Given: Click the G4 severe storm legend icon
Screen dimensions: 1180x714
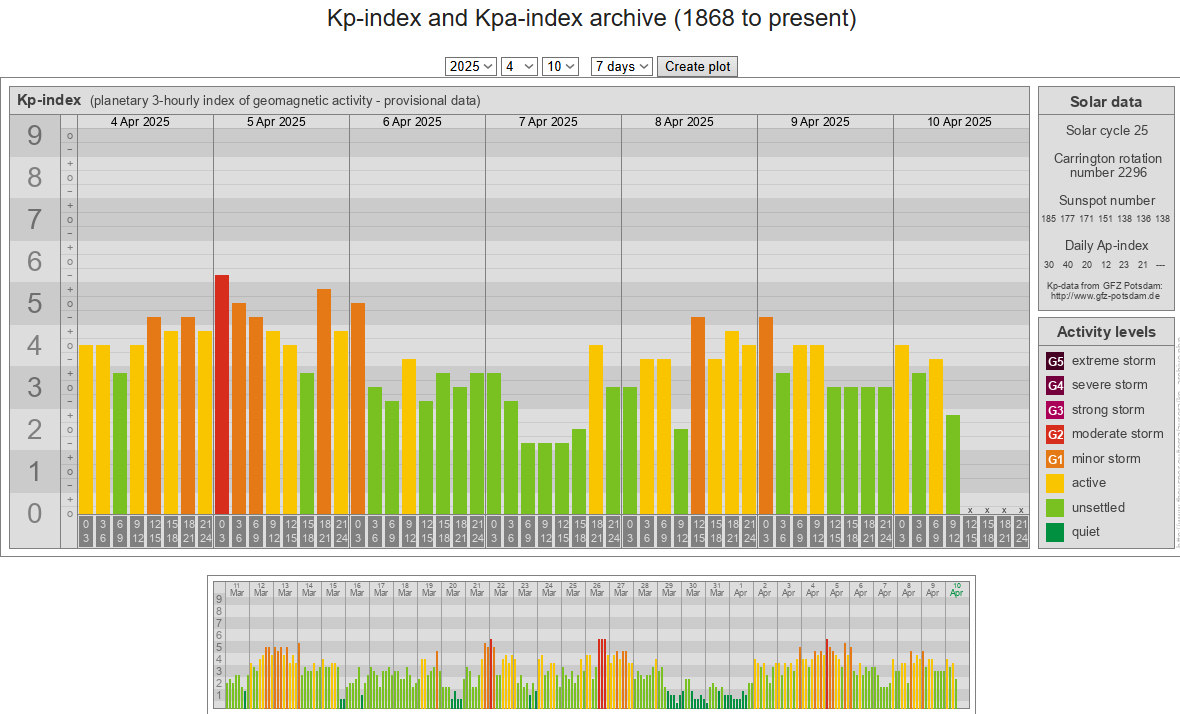Looking at the screenshot, I should (1055, 385).
